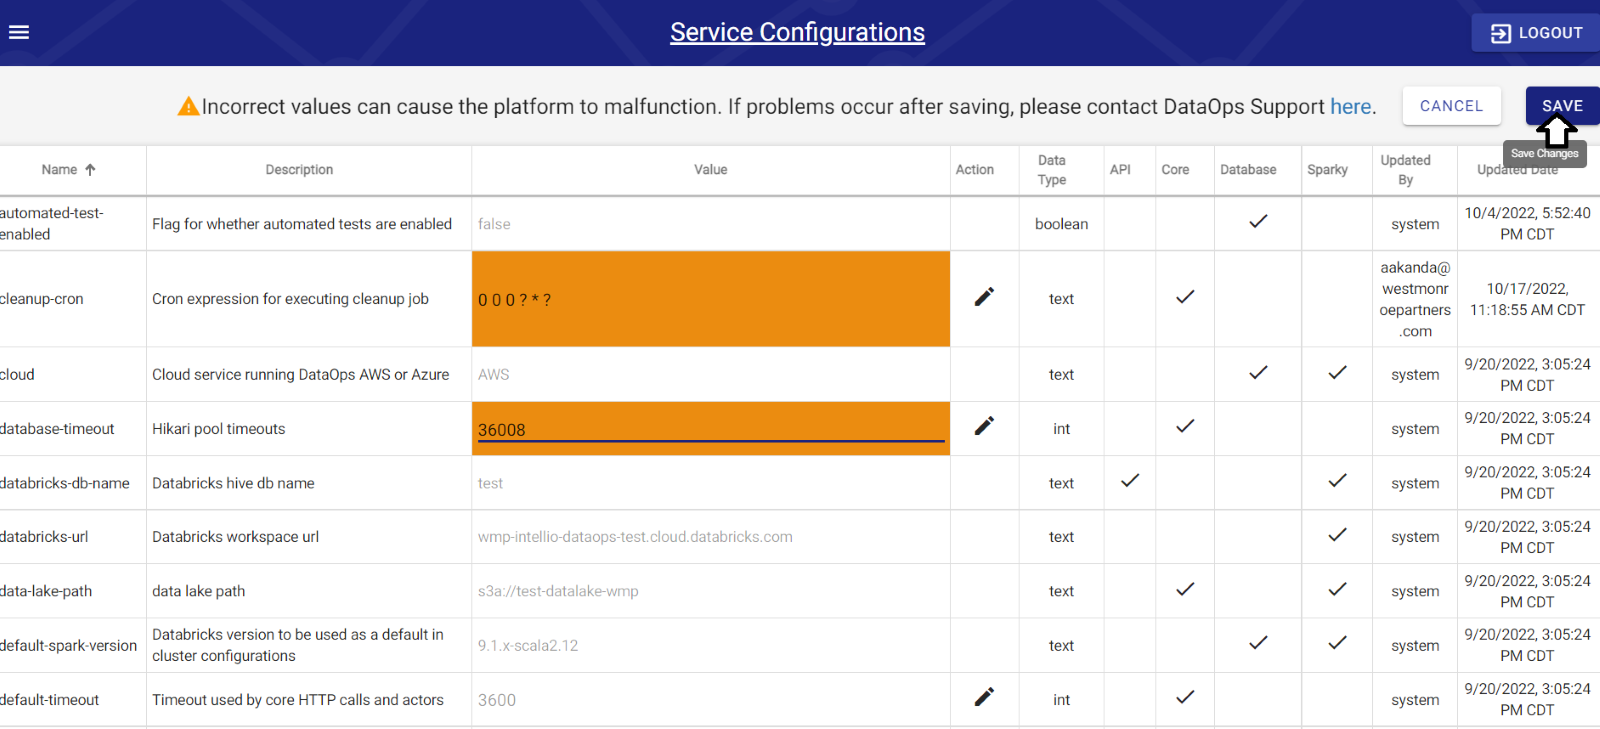Click the edit pencil for cleanup-cron
Screen dimensions: 1600x729
[984, 297]
